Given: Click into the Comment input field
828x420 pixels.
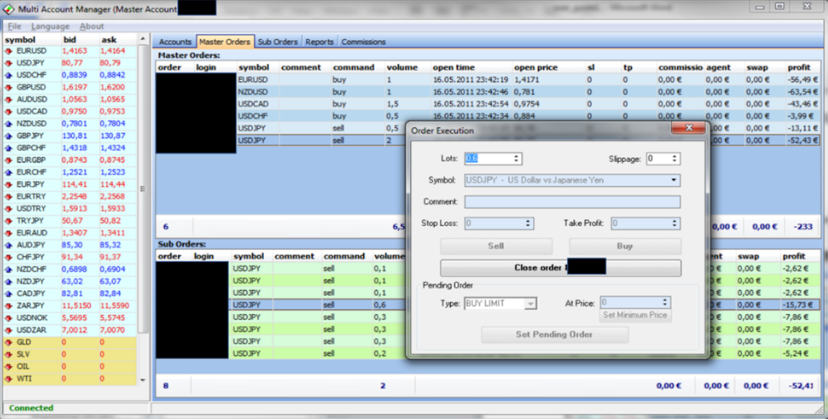Looking at the screenshot, I should 572,202.
